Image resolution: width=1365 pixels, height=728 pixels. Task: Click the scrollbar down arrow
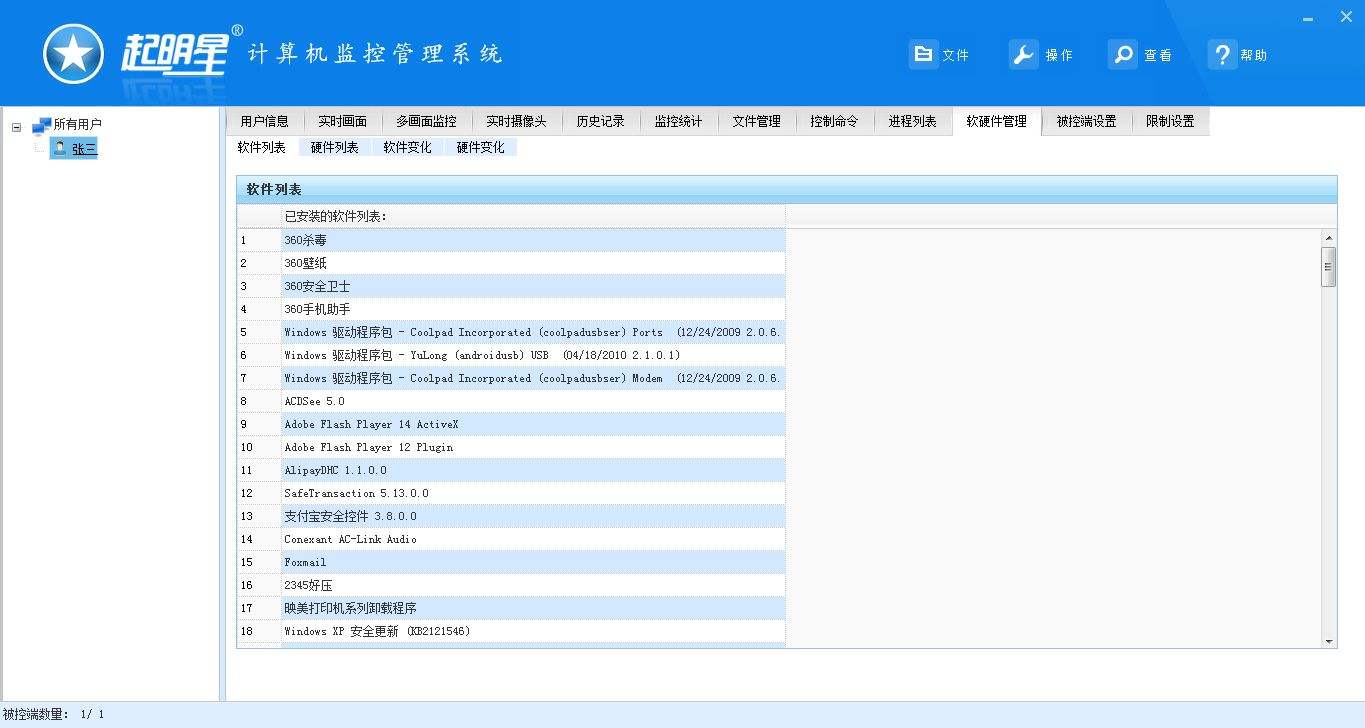click(x=1329, y=641)
